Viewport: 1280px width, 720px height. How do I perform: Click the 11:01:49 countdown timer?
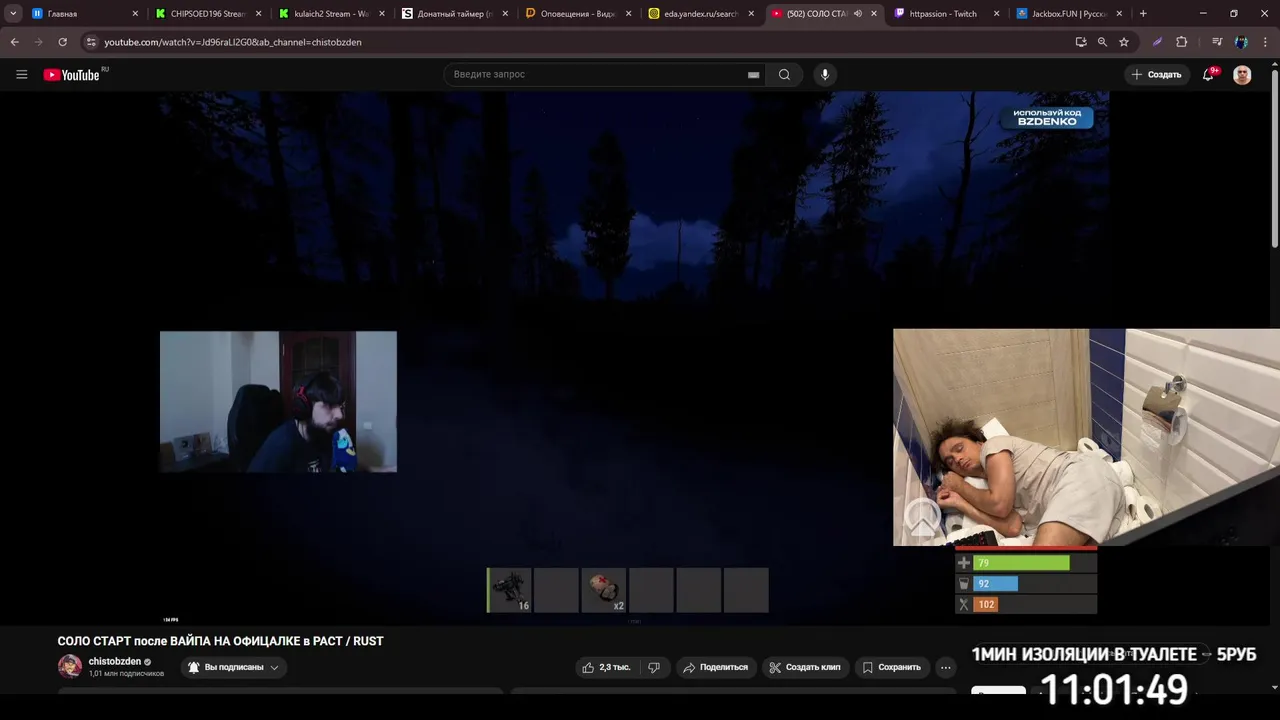(x=1113, y=690)
